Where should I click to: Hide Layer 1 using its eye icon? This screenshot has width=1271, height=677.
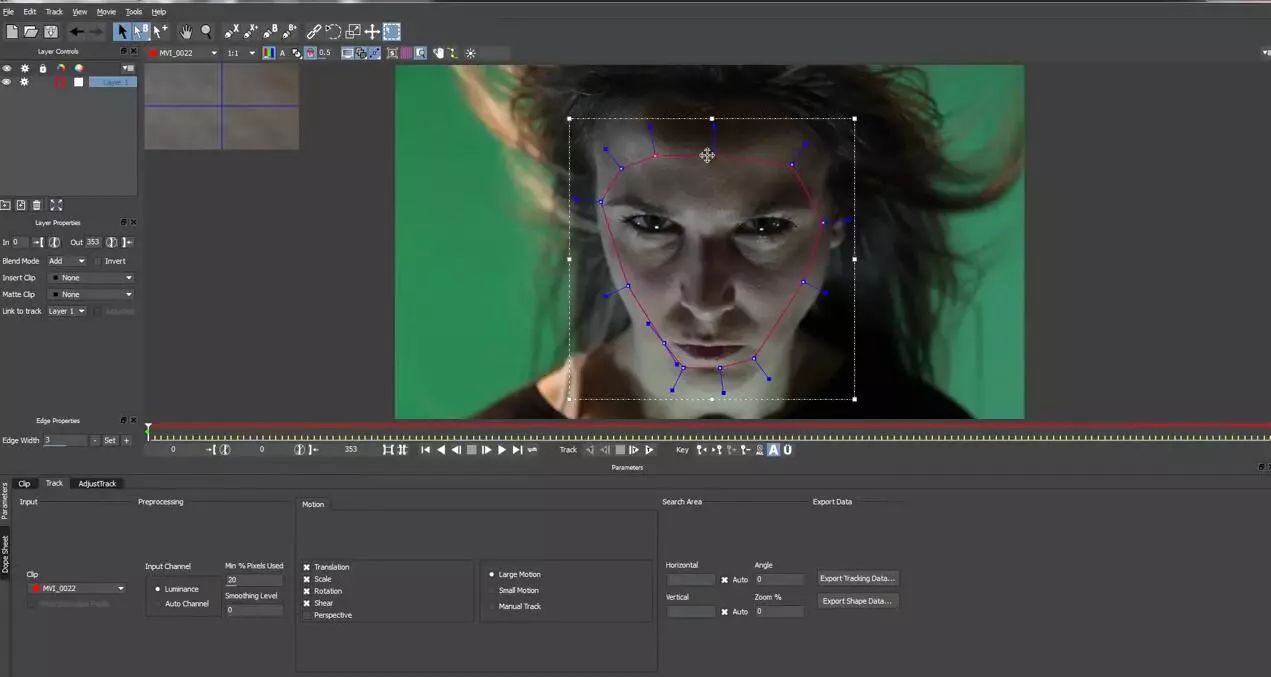[7, 82]
